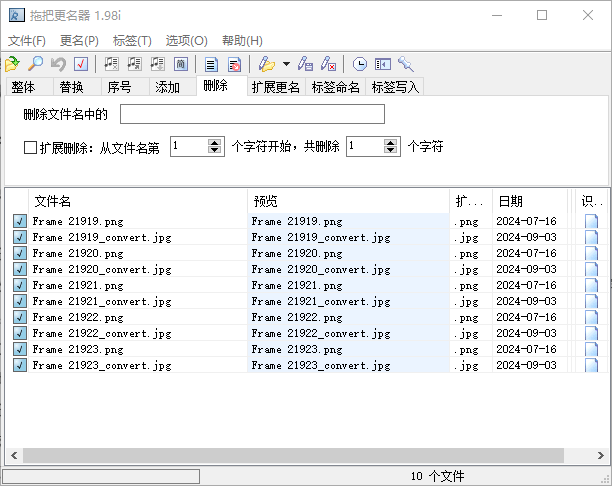The image size is (612, 486).
Task: Click file icon in Frame 21920_convert.jpg row
Action: pos(591,269)
